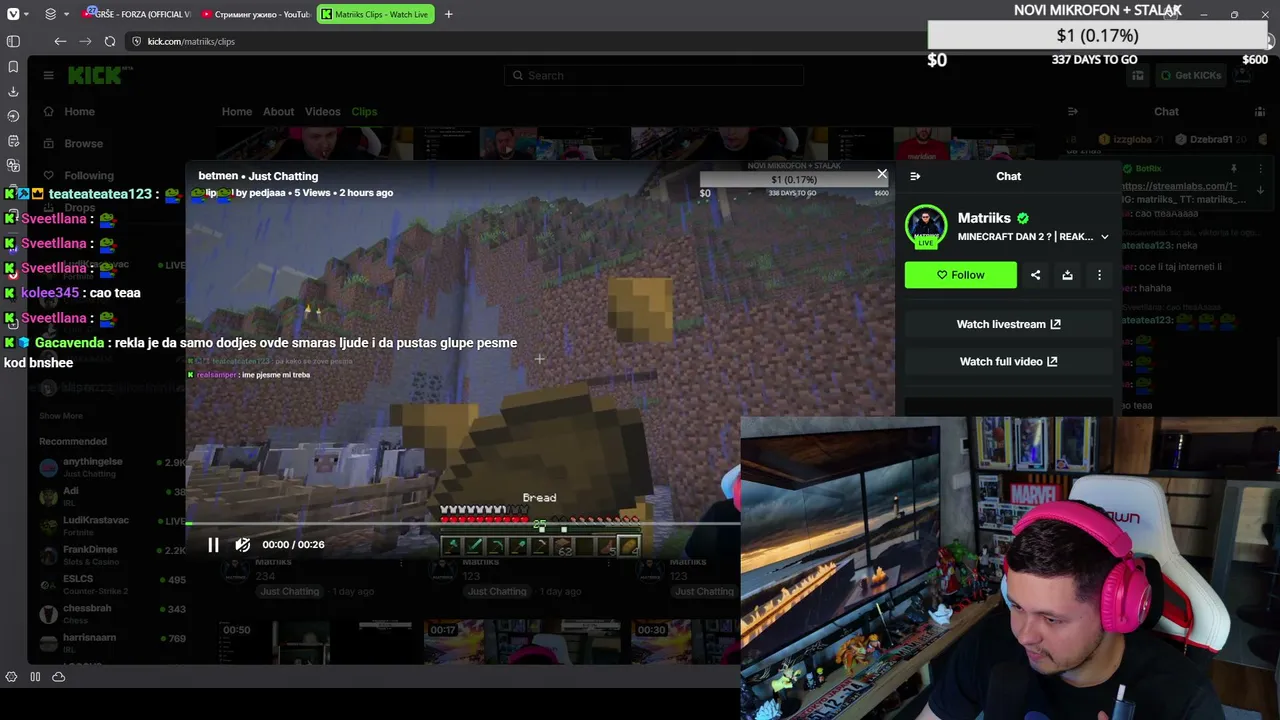Seek on the clip progress bar
Viewport: 1280px width, 720px height.
click(463, 523)
